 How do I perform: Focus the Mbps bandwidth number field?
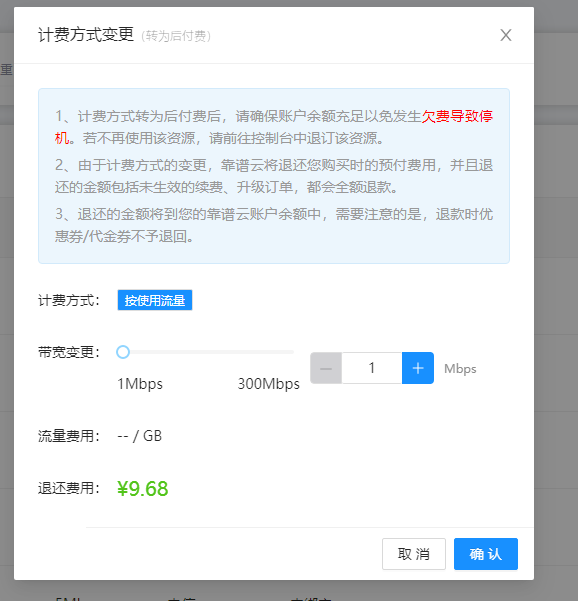click(372, 368)
